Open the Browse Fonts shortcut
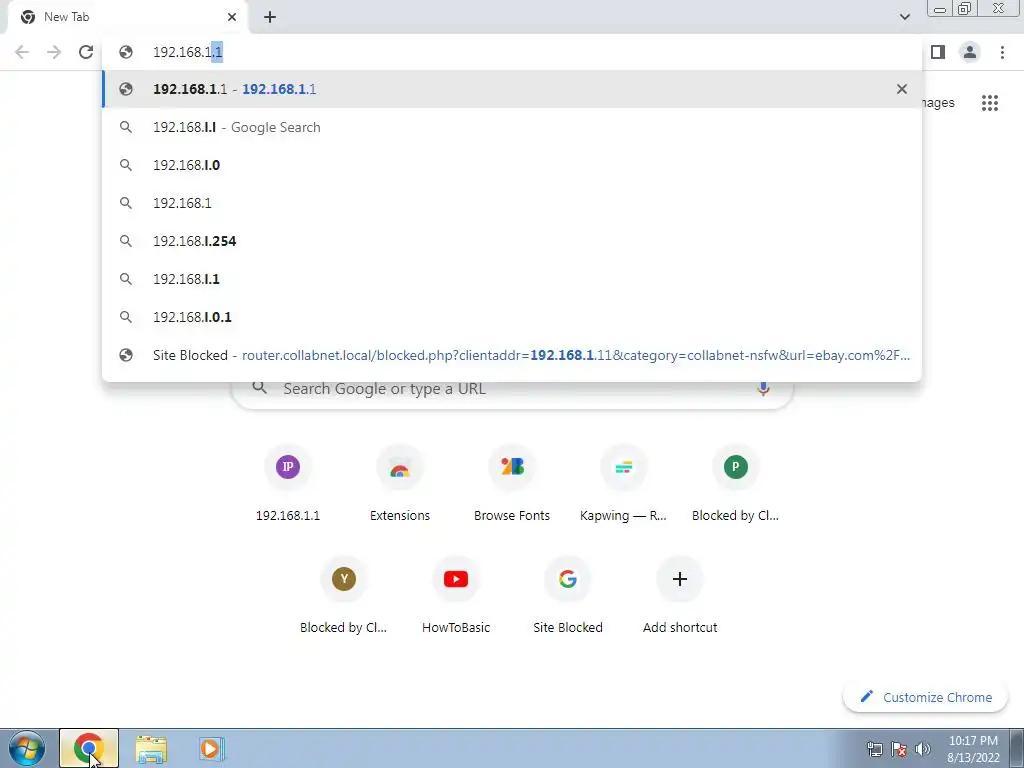Screen dimensions: 1024x768 pos(512,484)
